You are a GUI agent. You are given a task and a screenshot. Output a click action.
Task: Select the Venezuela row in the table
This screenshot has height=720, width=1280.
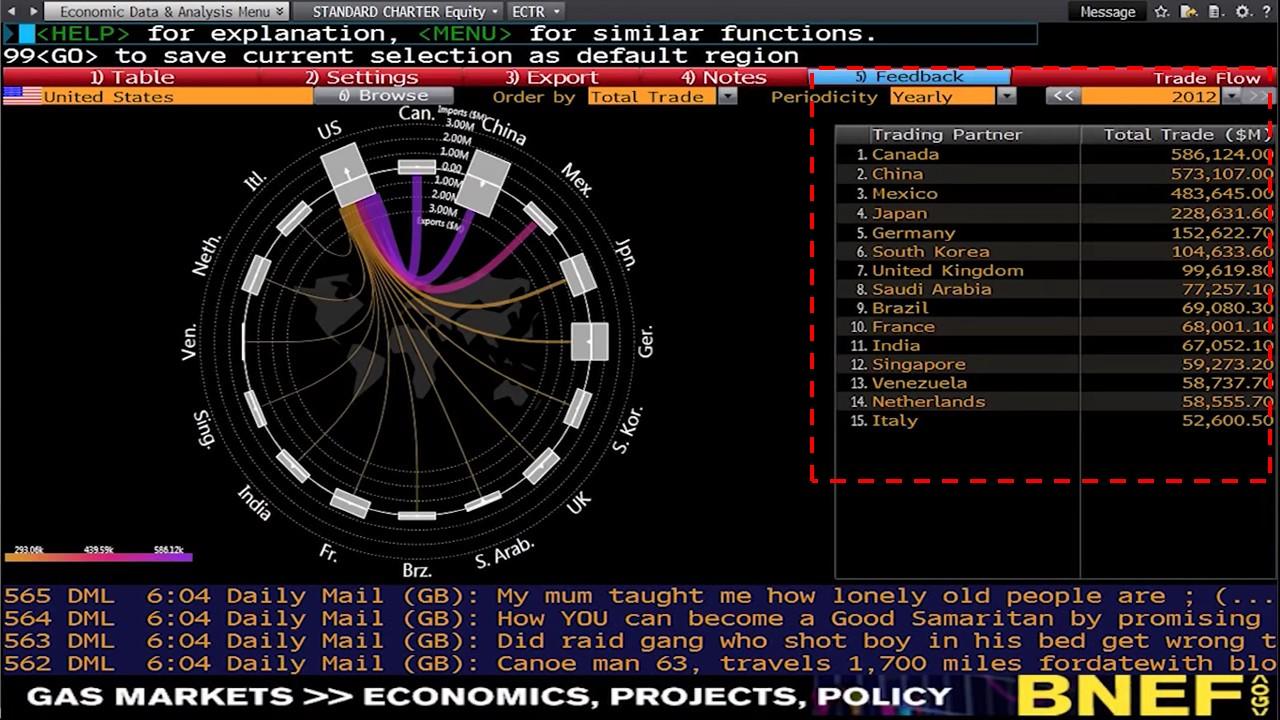click(1055, 383)
